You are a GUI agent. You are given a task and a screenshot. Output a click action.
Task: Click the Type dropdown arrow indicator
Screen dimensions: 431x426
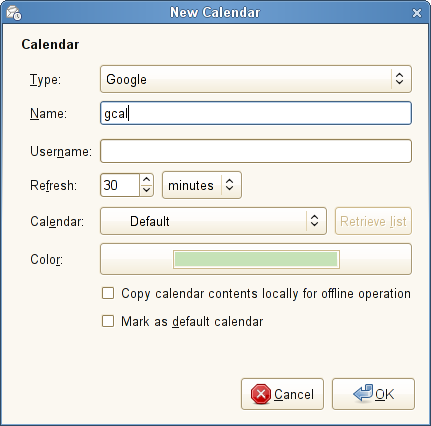[x=399, y=79]
